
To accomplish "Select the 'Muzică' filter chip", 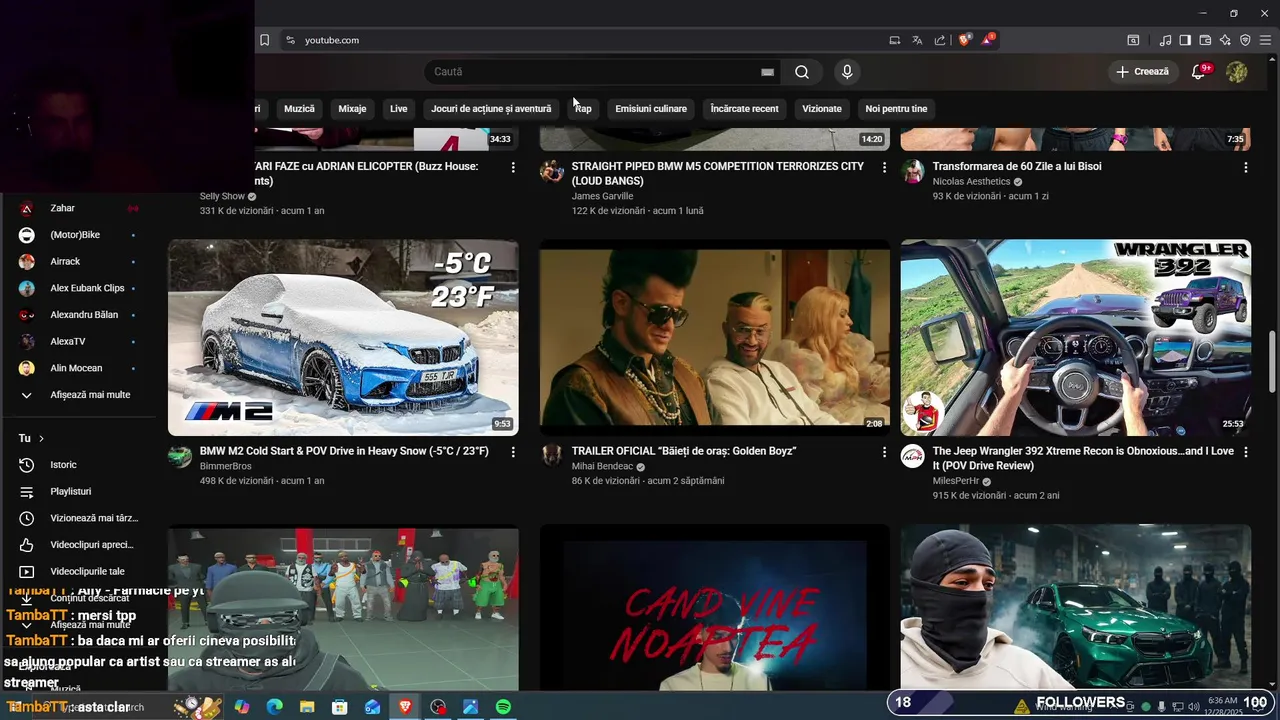I will [299, 109].
